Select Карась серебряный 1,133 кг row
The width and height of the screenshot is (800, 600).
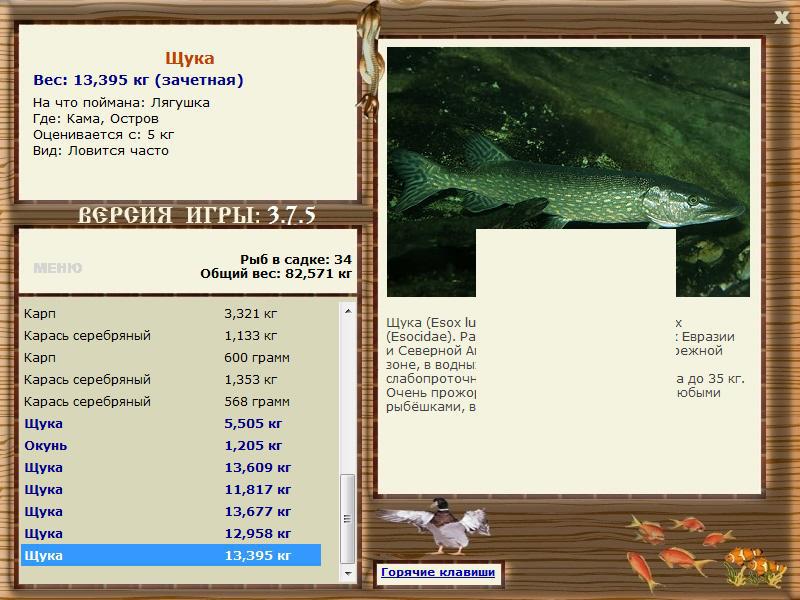[x=171, y=335]
